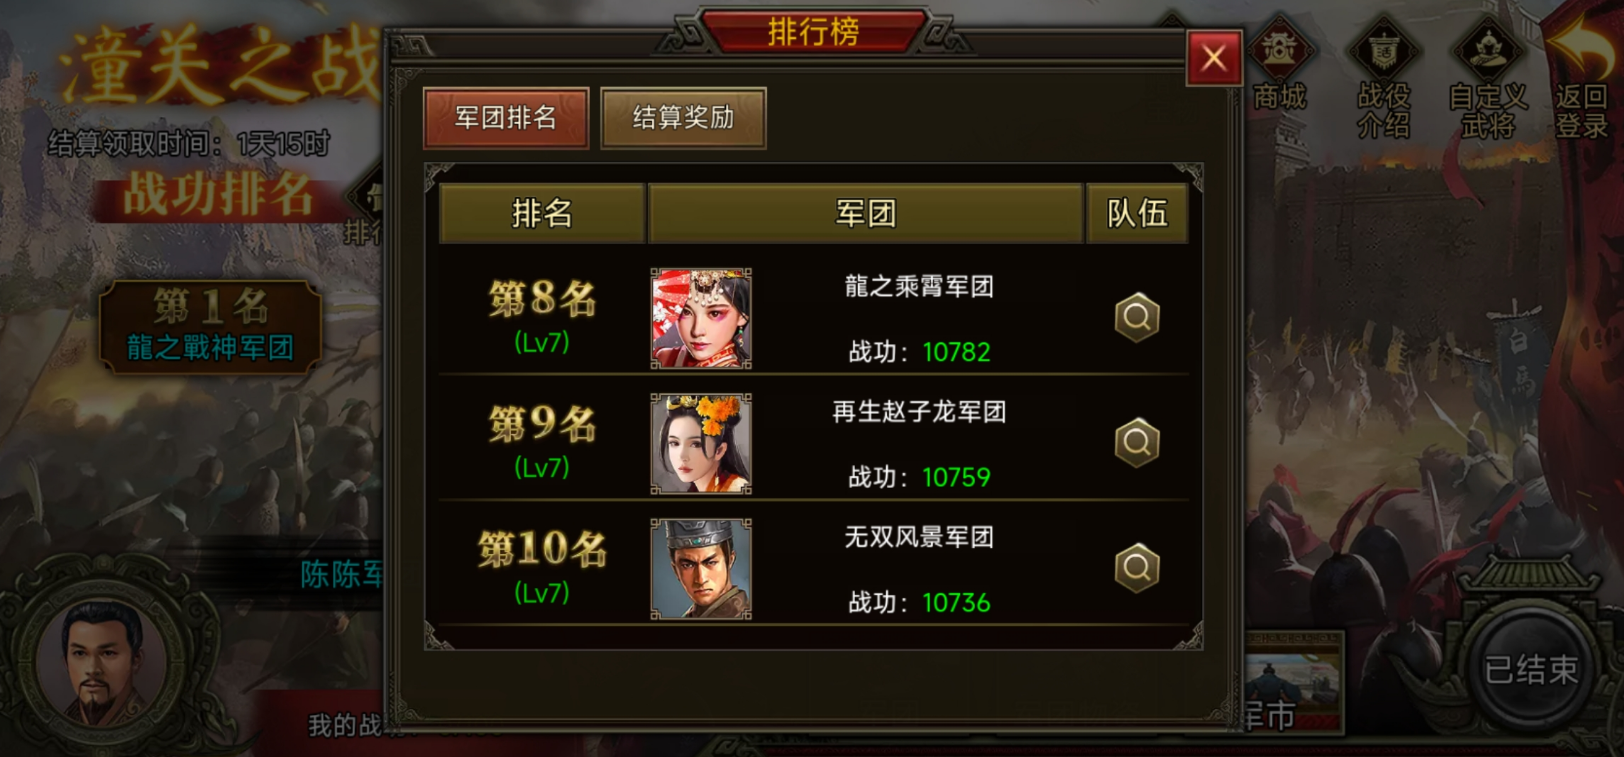Select the 10th place legion avatar
The height and width of the screenshot is (757, 1624).
pyautogui.click(x=701, y=569)
